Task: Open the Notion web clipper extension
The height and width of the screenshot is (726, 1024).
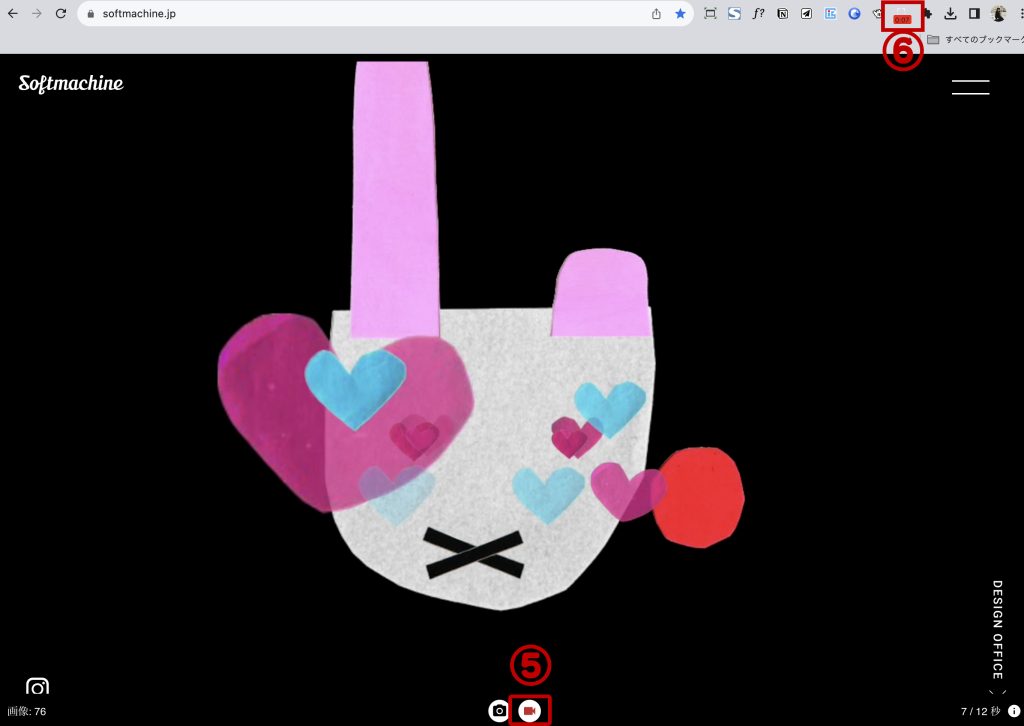Action: click(x=782, y=14)
